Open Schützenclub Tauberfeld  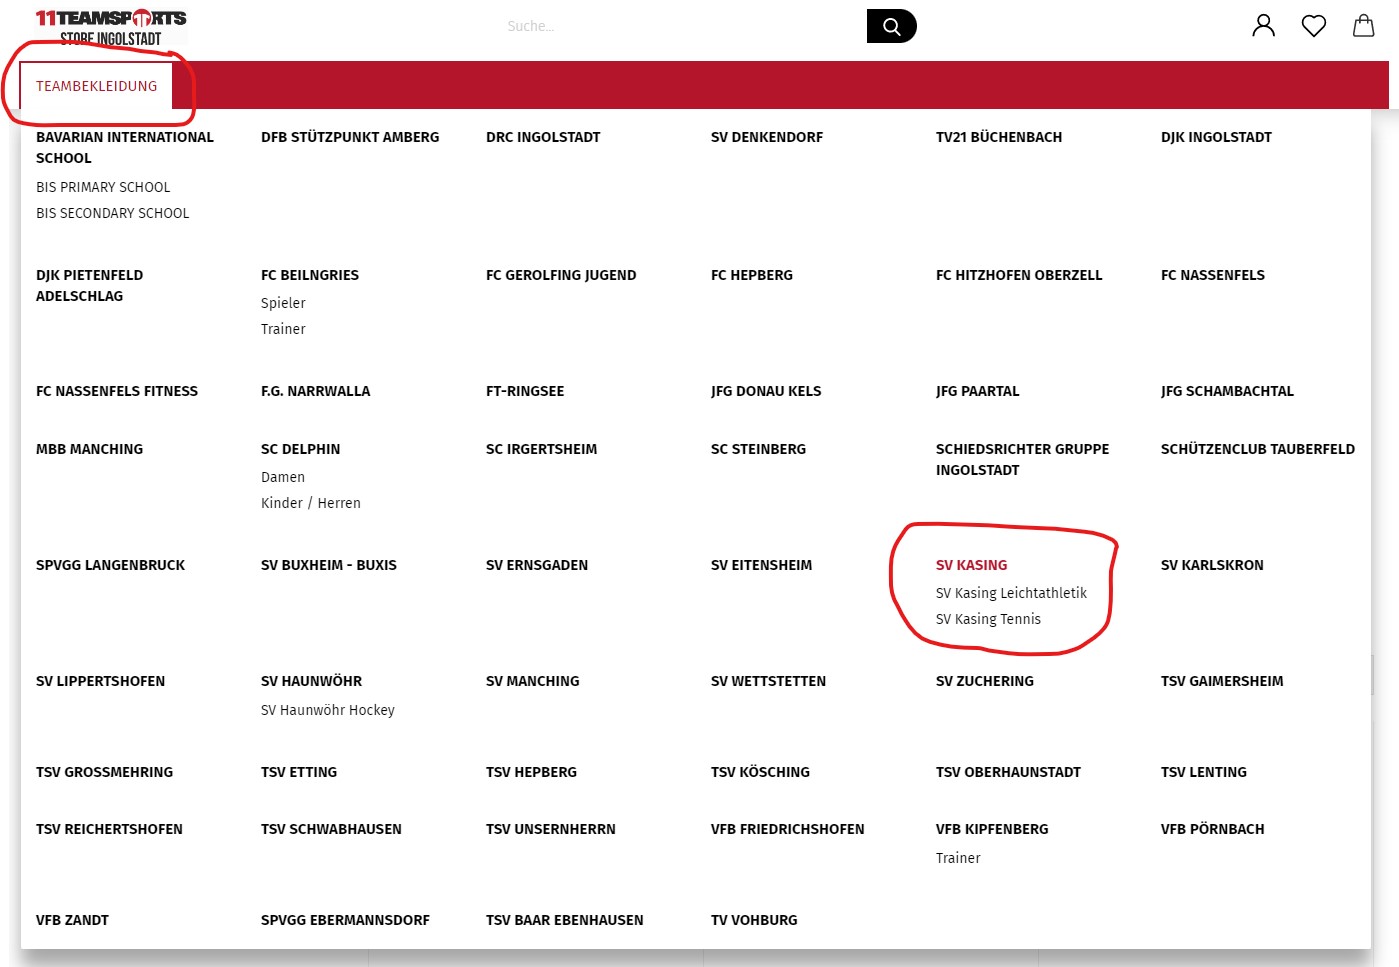coord(1258,449)
